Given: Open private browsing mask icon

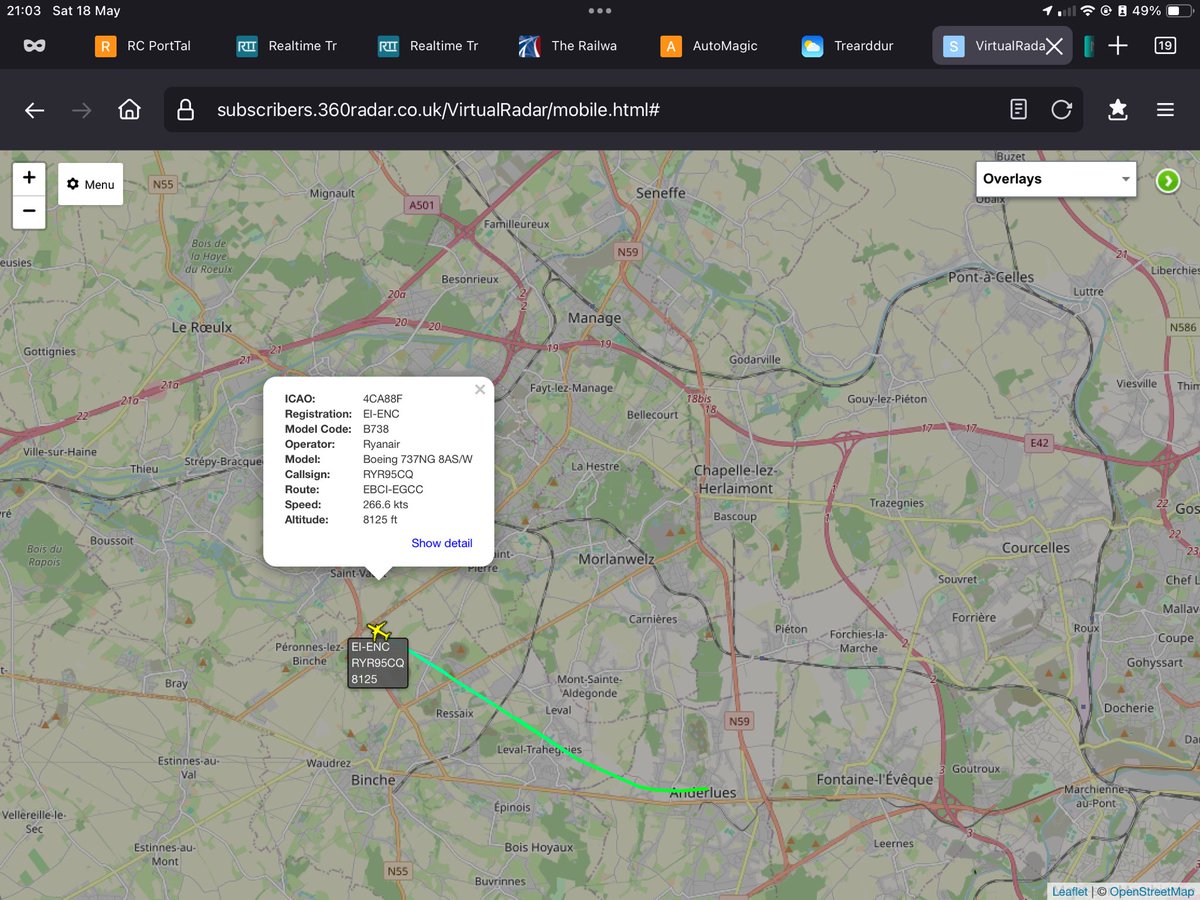Looking at the screenshot, I should point(34,46).
